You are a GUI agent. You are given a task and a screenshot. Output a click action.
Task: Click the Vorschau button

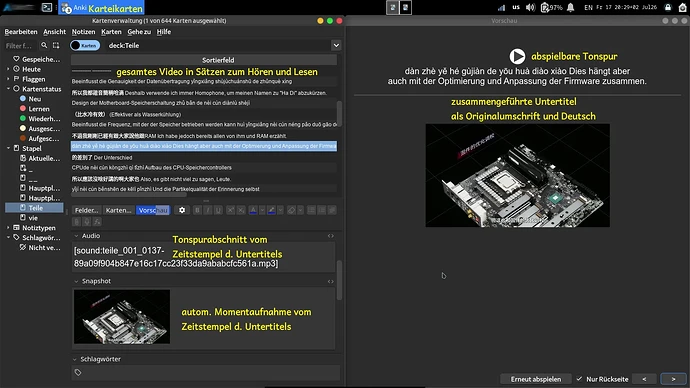[153, 210]
